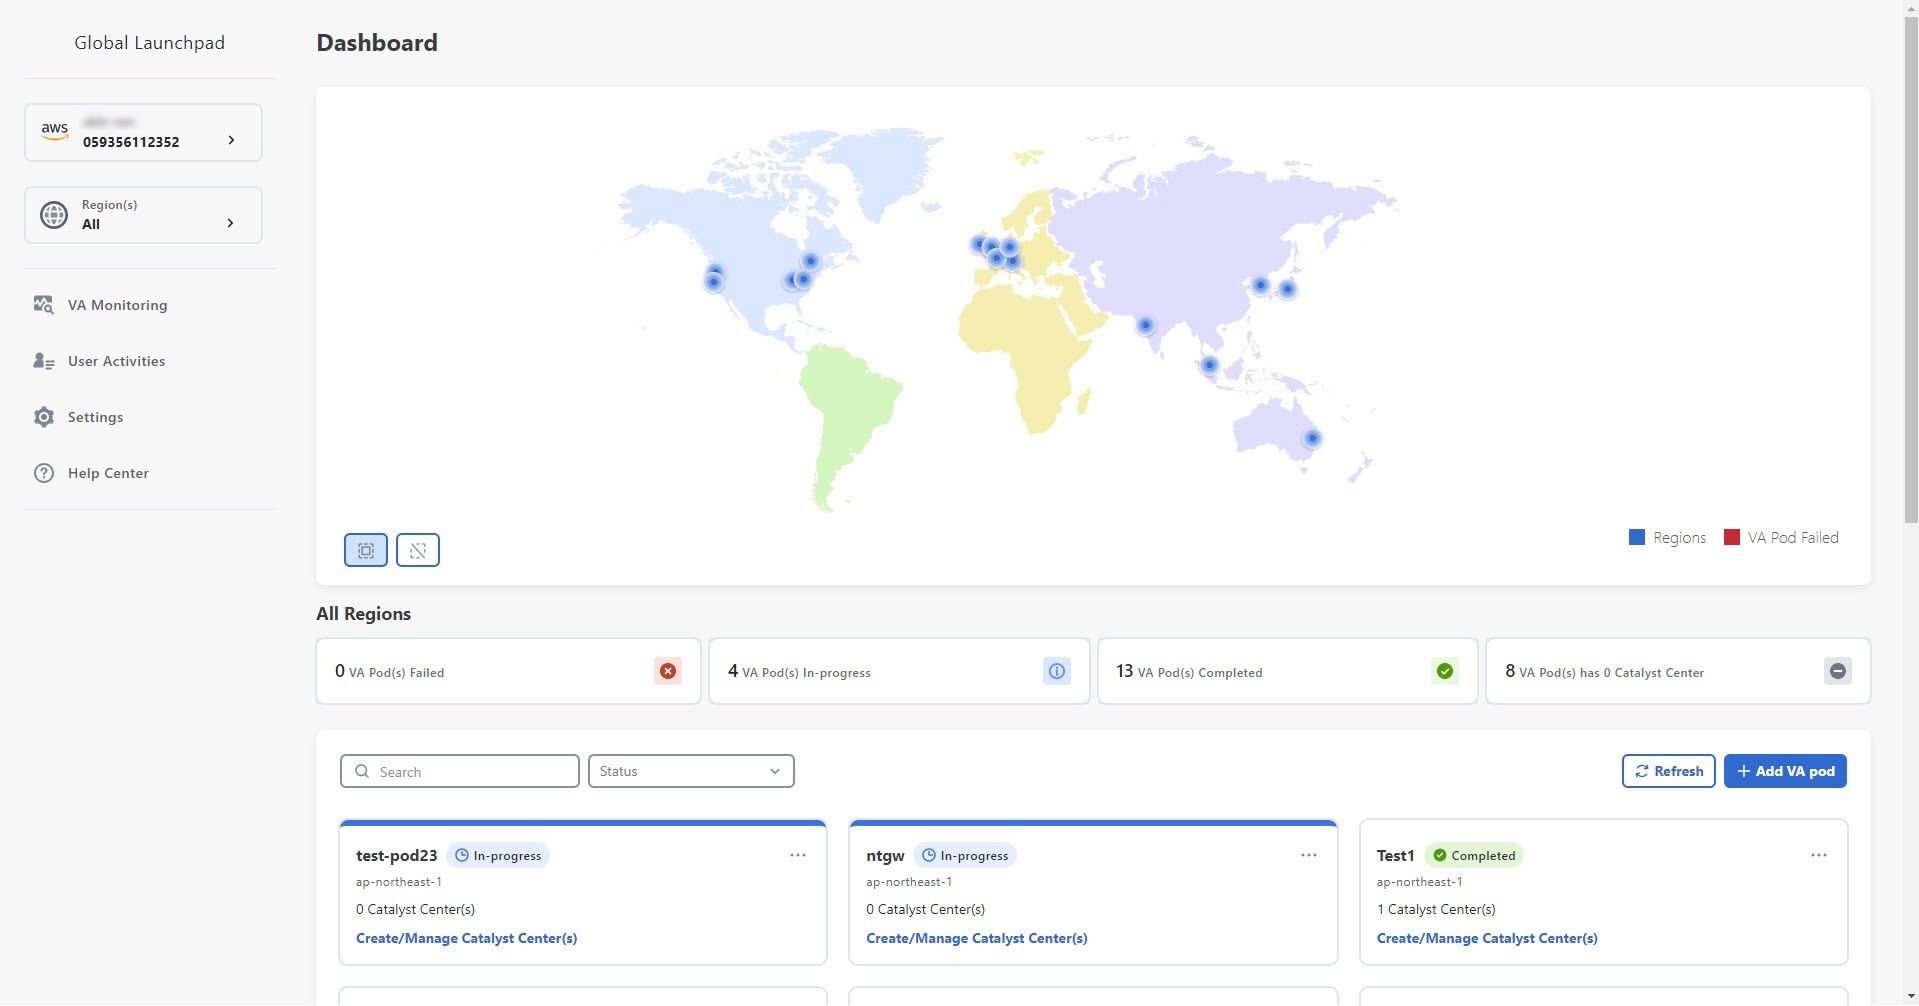The width and height of the screenshot is (1919, 1006).
Task: Open the Status filter dropdown
Action: [690, 771]
